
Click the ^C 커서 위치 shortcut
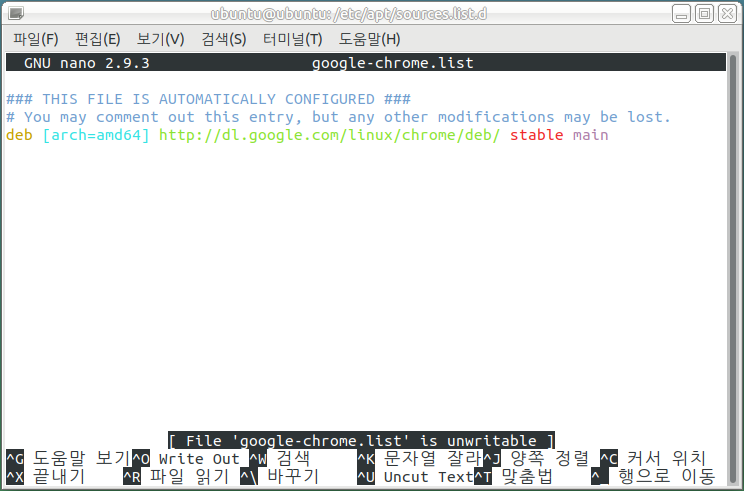653,459
